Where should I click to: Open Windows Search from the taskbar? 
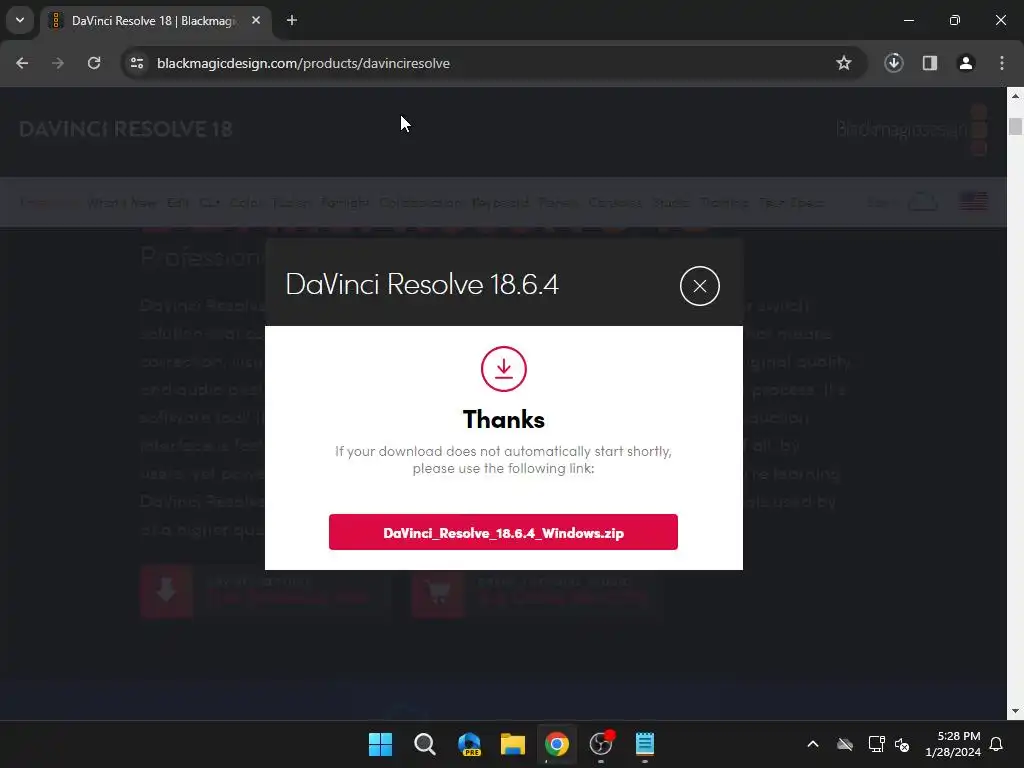pos(425,744)
